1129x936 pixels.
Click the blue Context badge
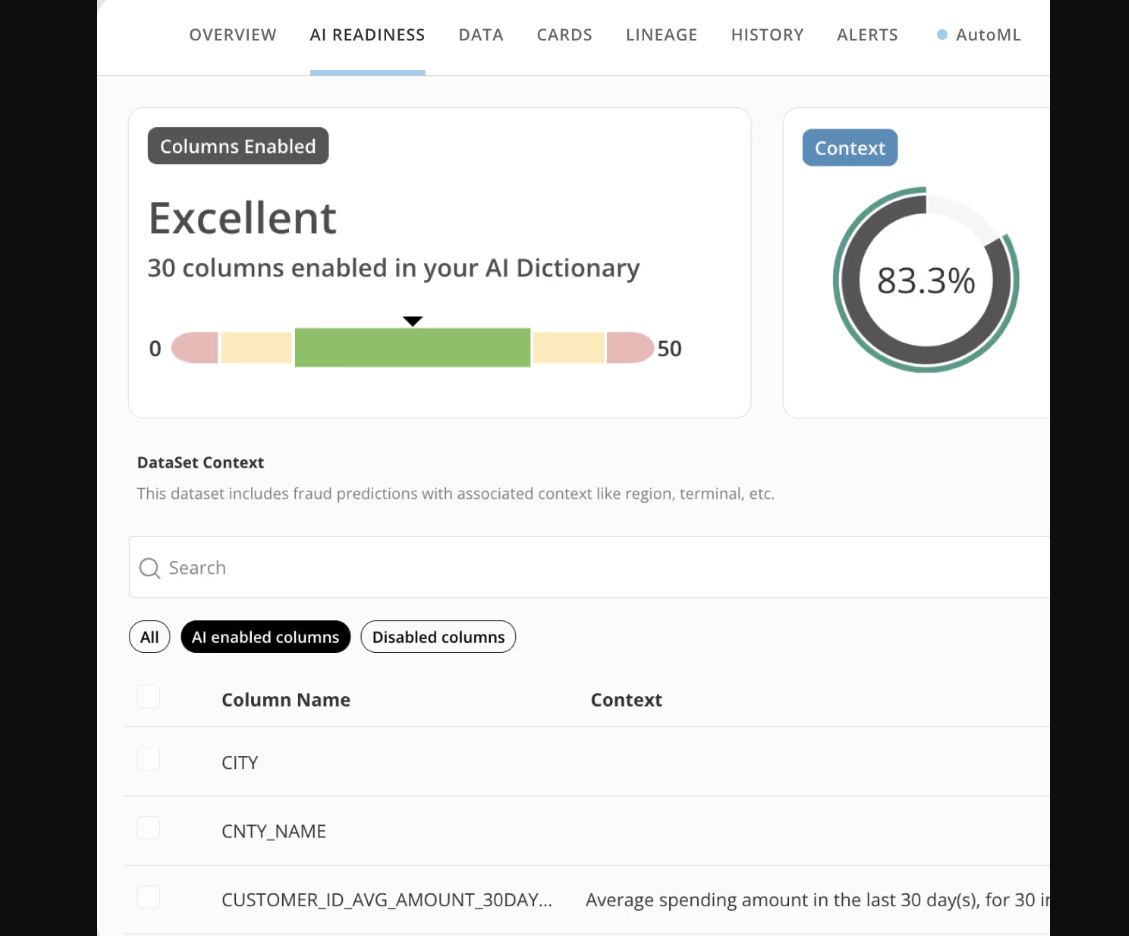849,148
